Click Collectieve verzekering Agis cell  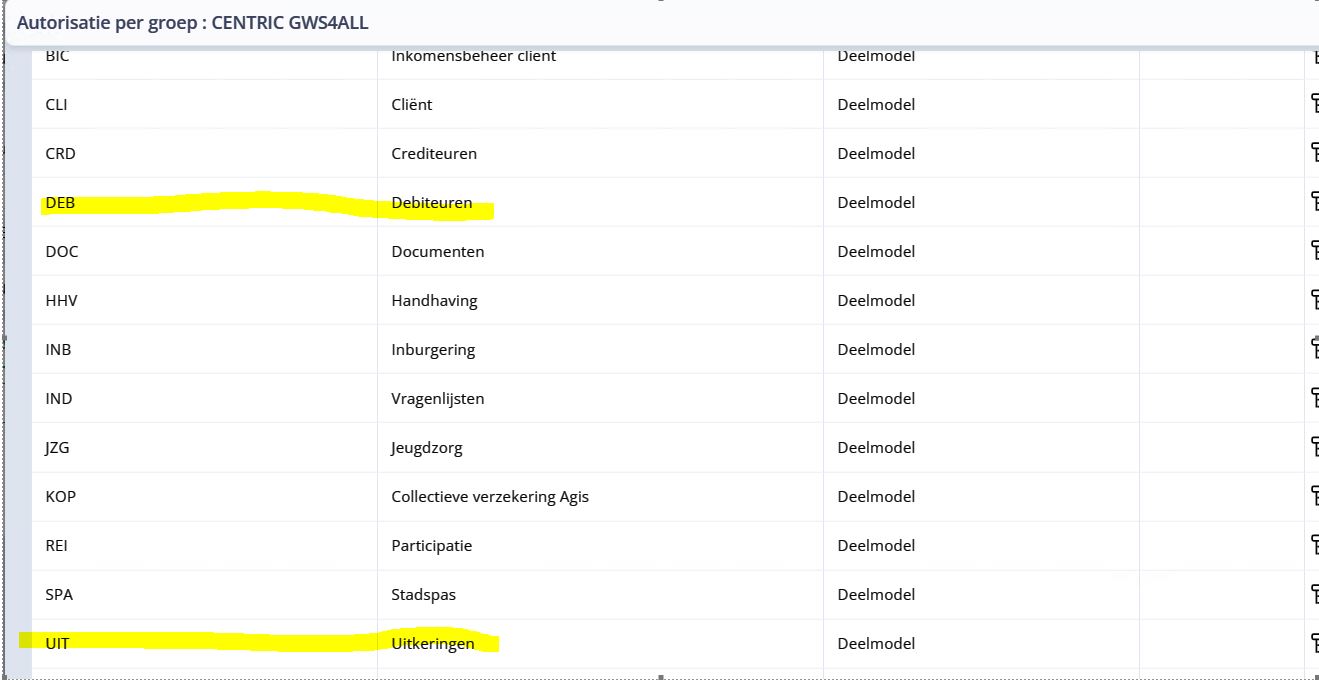600,496
